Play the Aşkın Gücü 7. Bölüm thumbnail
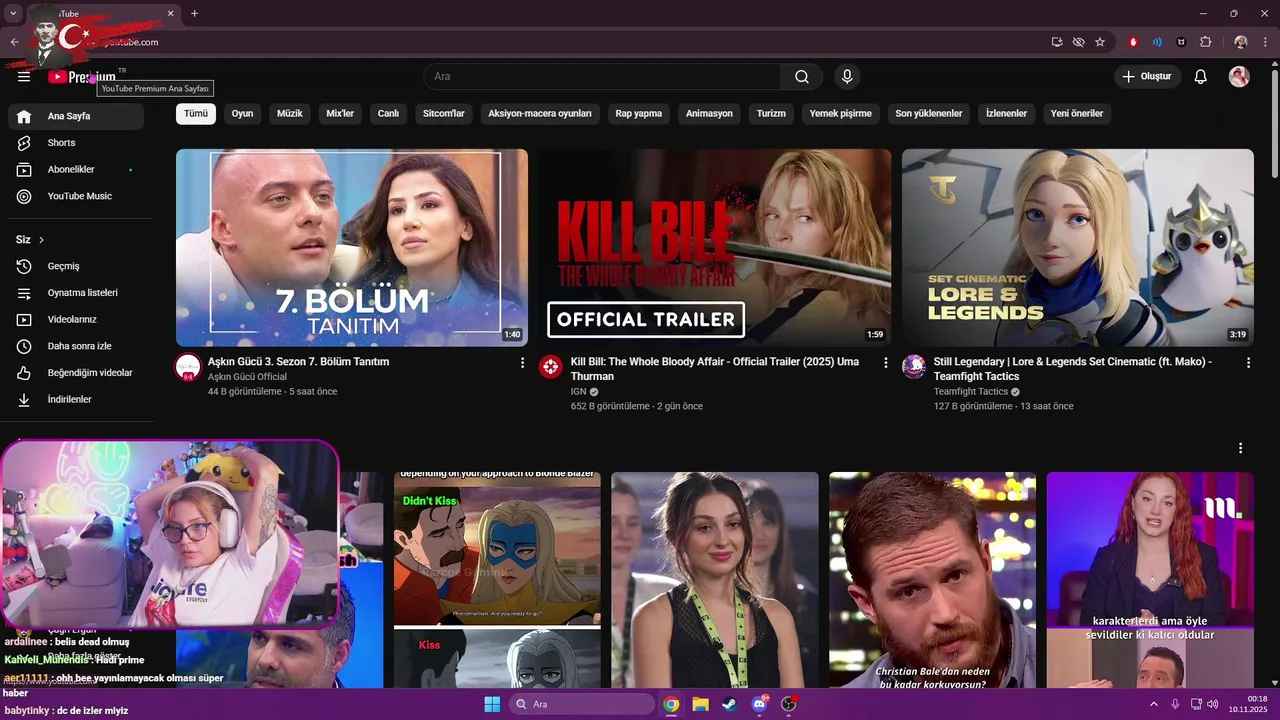1280x720 pixels. pyautogui.click(x=352, y=248)
